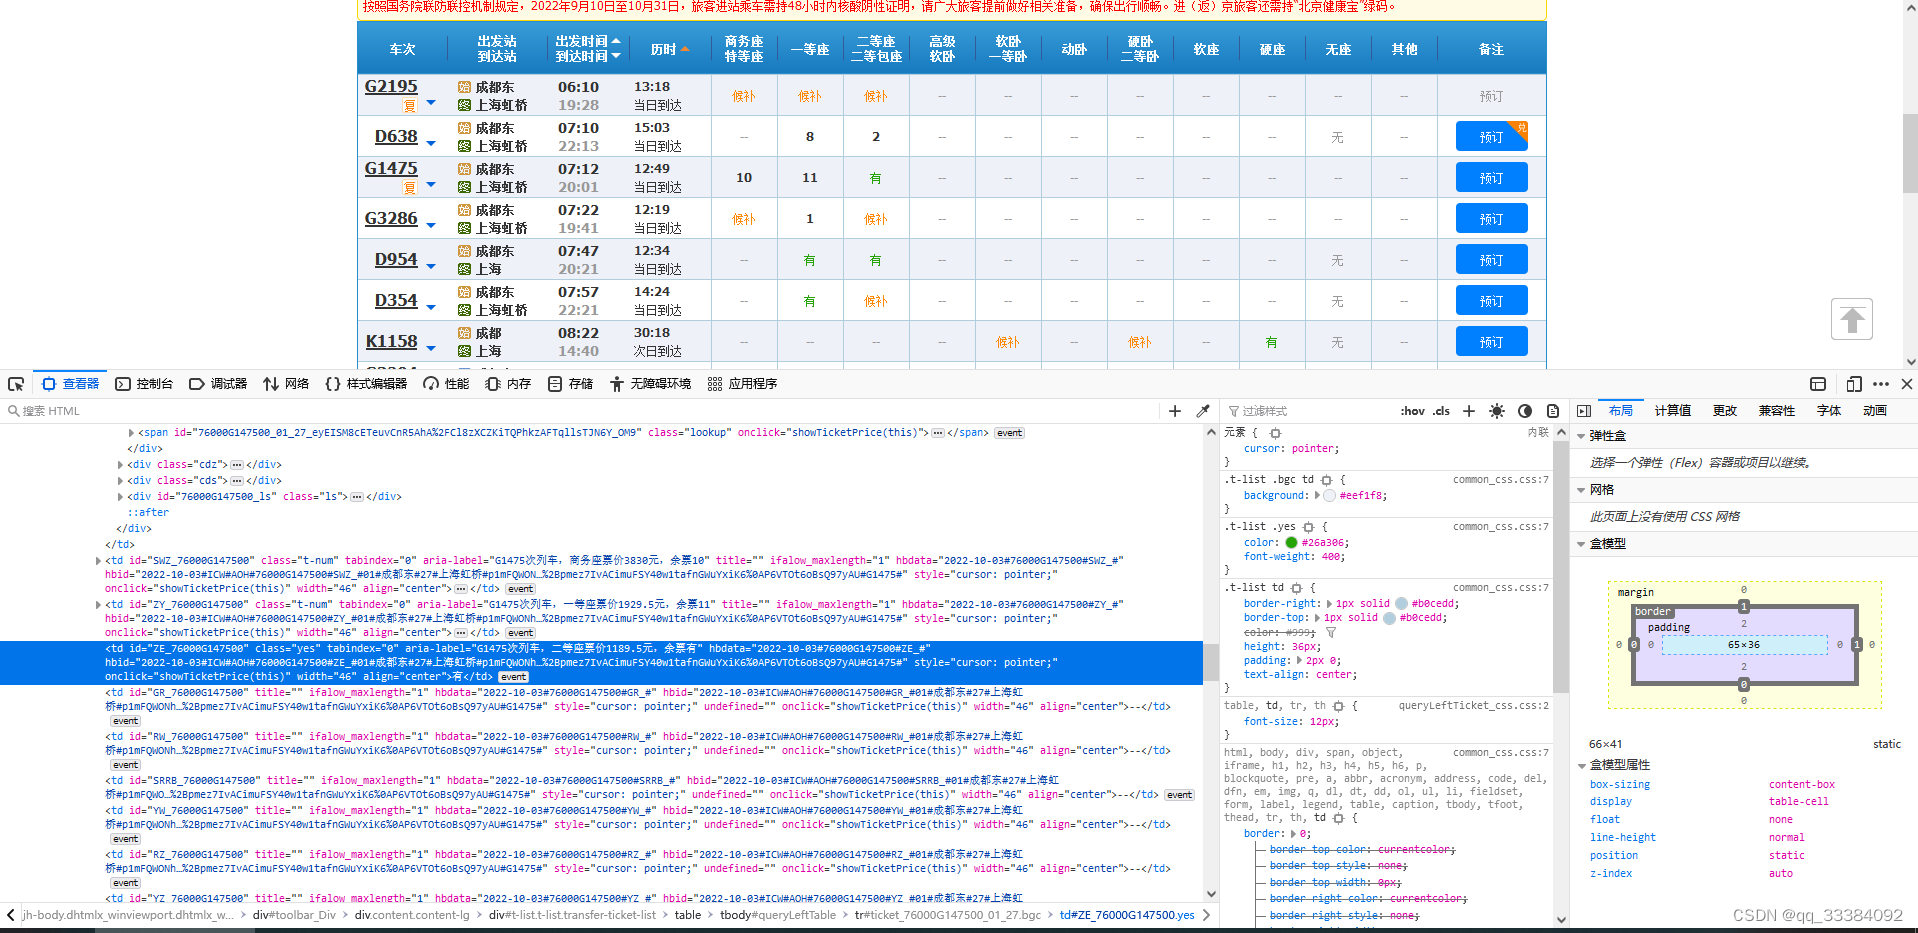This screenshot has height=933, width=1918.
Task: Expand the div class cds node
Action: [120, 481]
